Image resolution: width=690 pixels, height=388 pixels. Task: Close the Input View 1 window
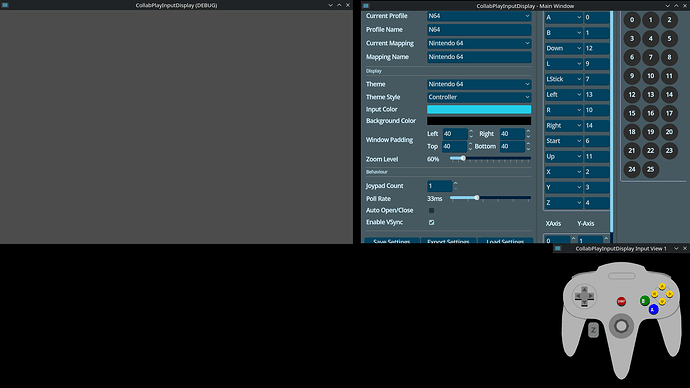(x=685, y=249)
